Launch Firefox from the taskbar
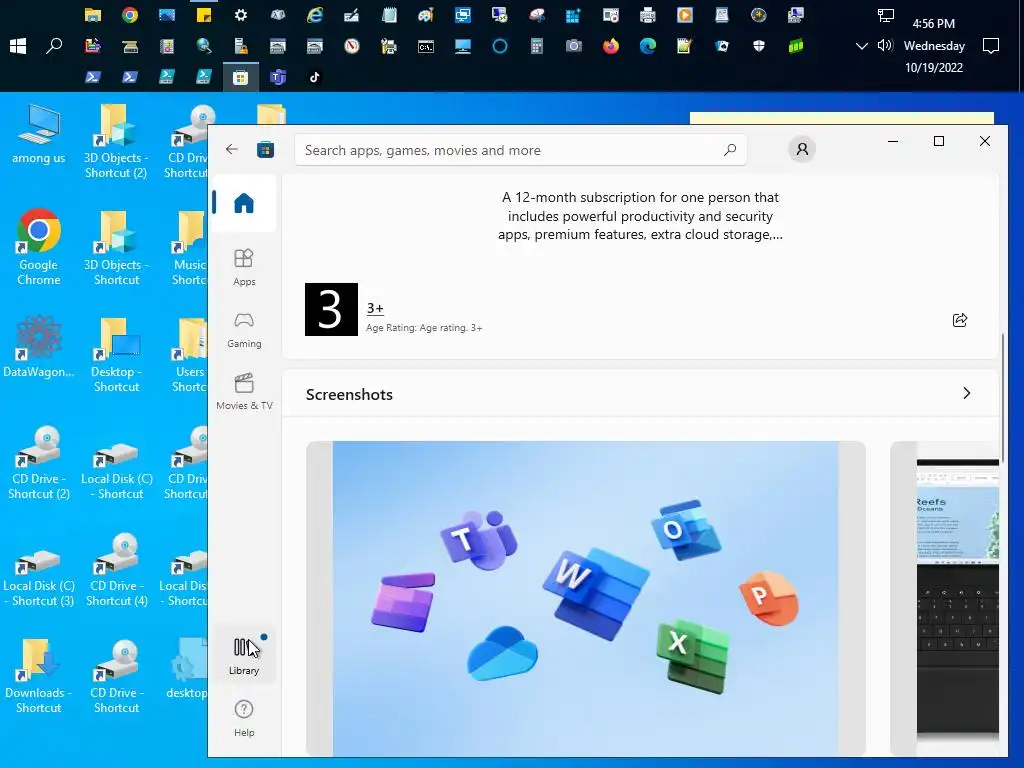Viewport: 1024px width, 768px height. tap(611, 46)
